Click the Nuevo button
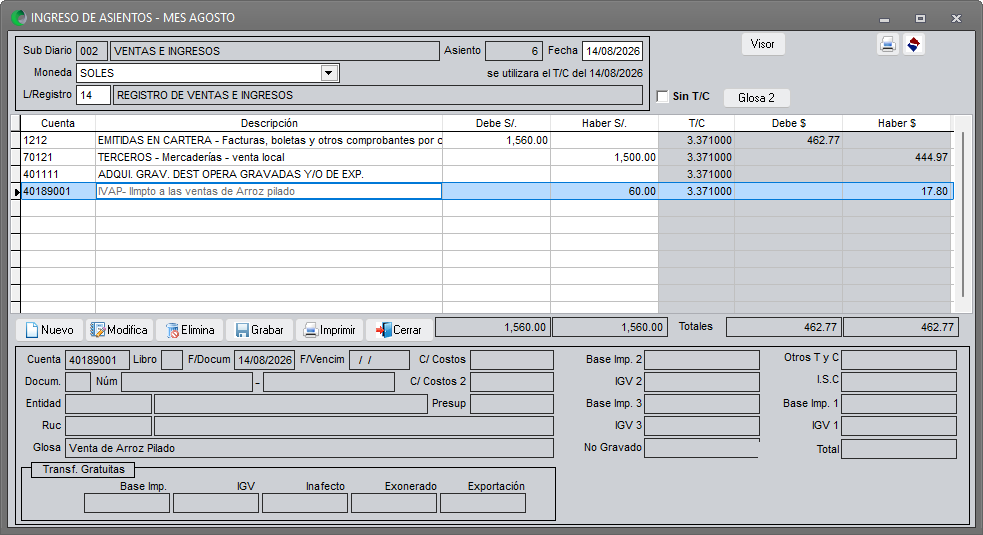Viewport: 983px width, 535px height. (49, 330)
